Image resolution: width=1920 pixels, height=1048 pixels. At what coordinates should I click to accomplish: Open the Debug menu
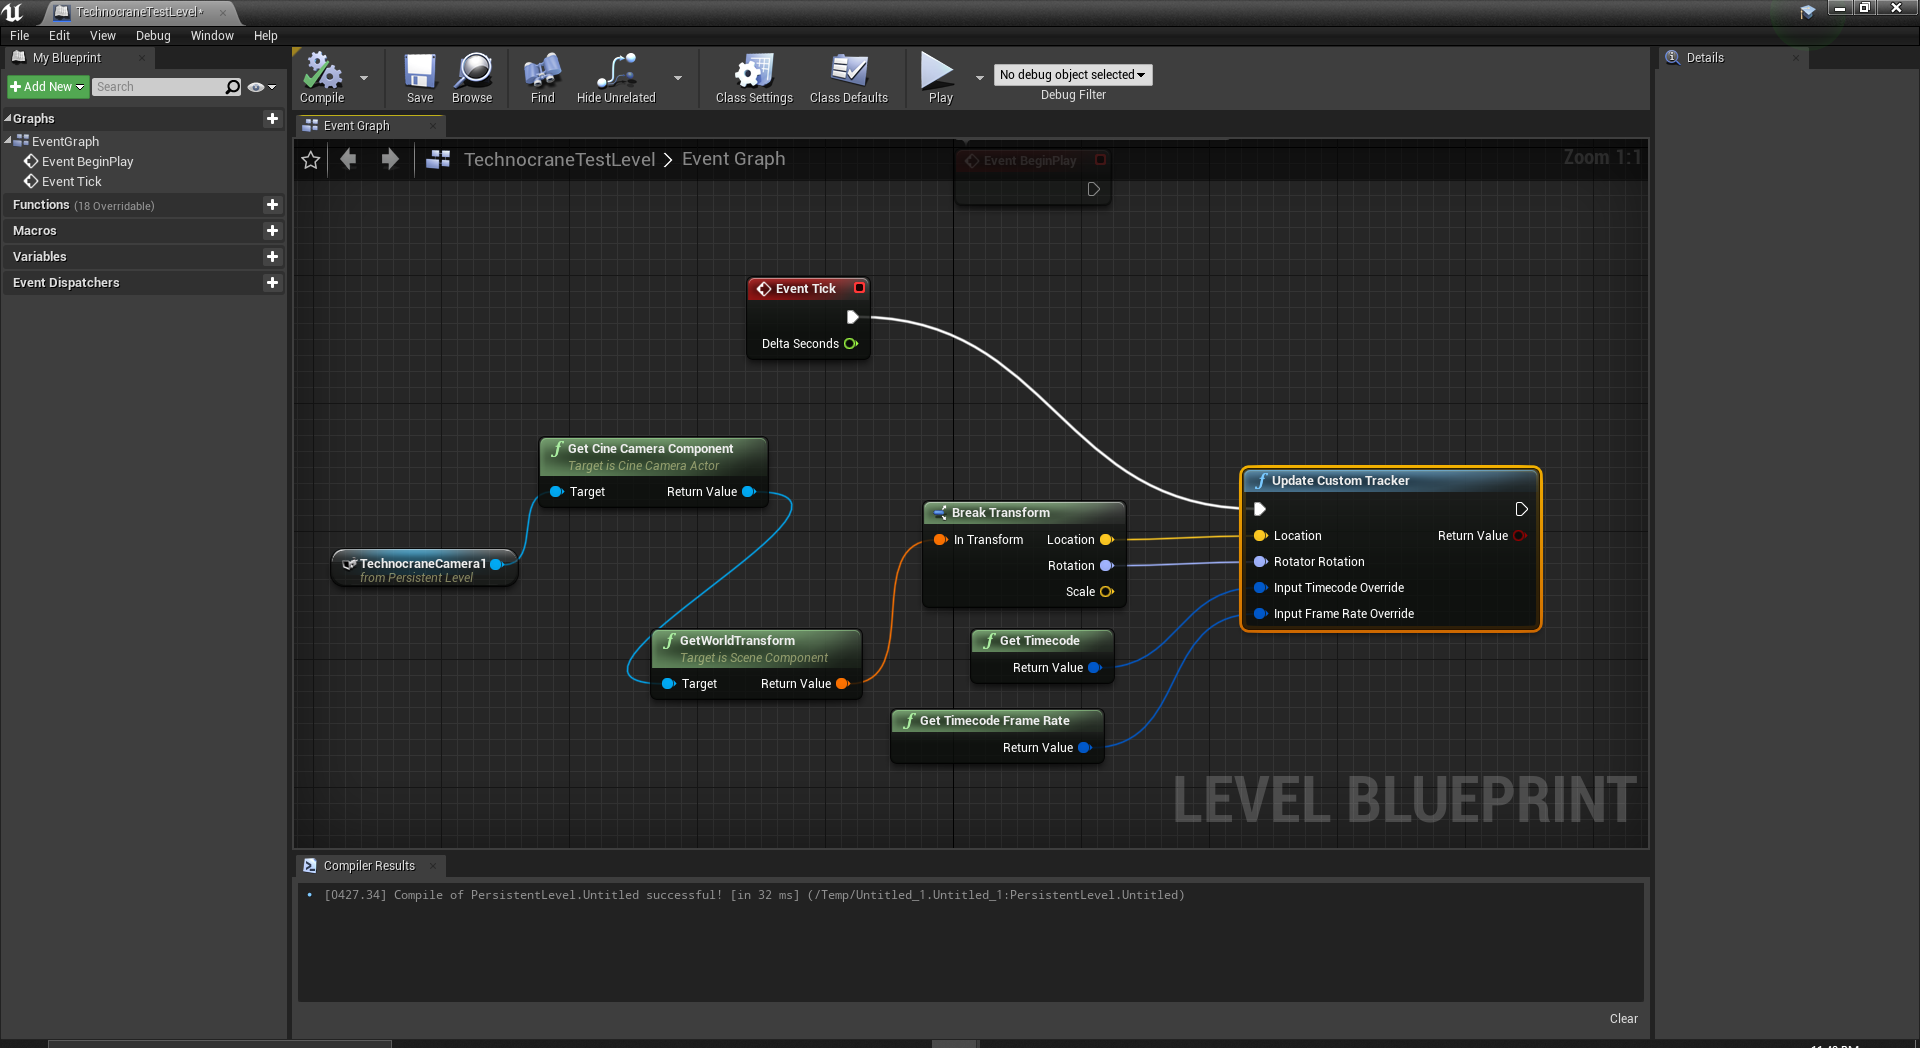point(153,35)
